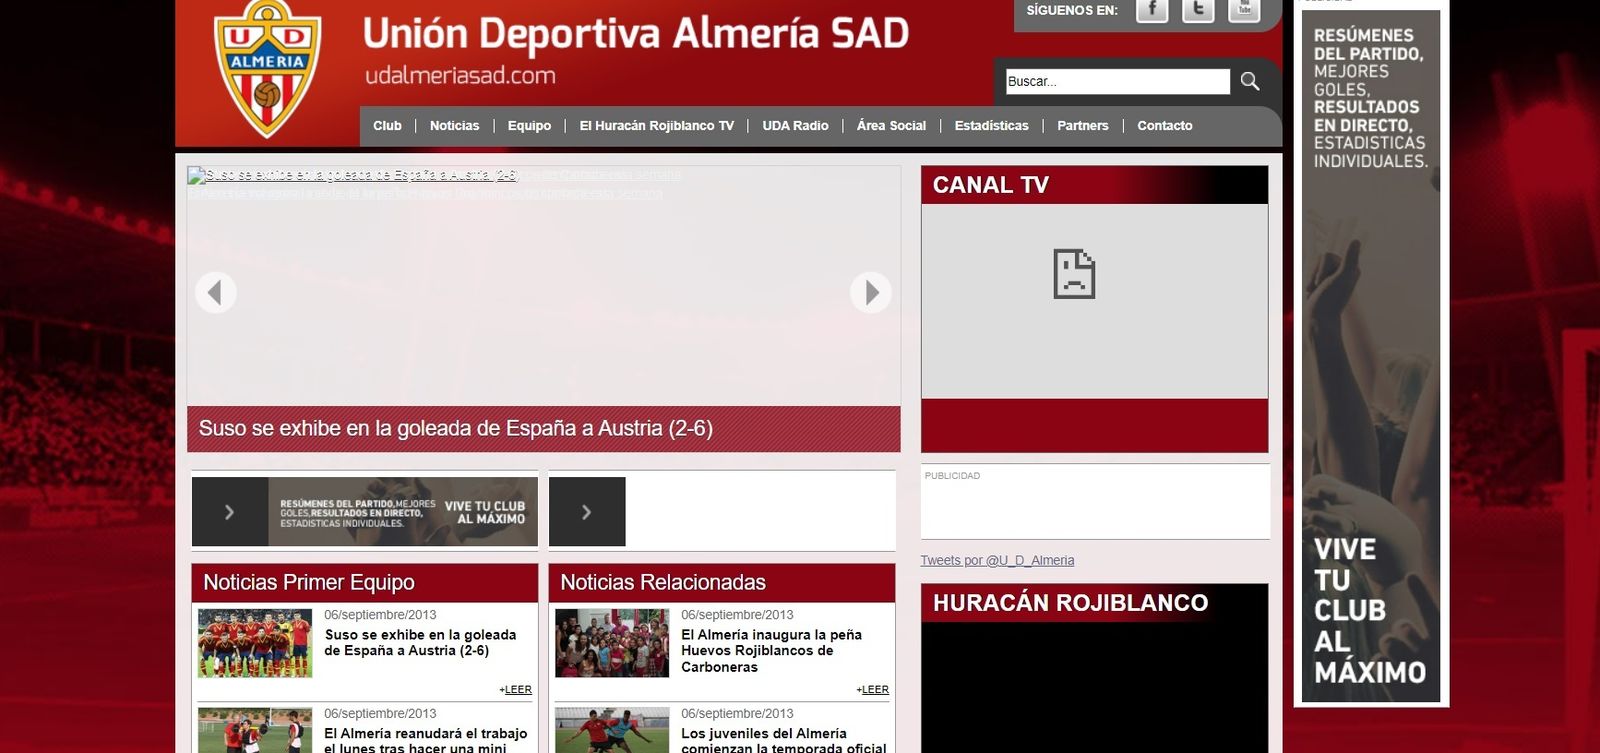Click the udalmeriasad.com header text

click(x=460, y=75)
